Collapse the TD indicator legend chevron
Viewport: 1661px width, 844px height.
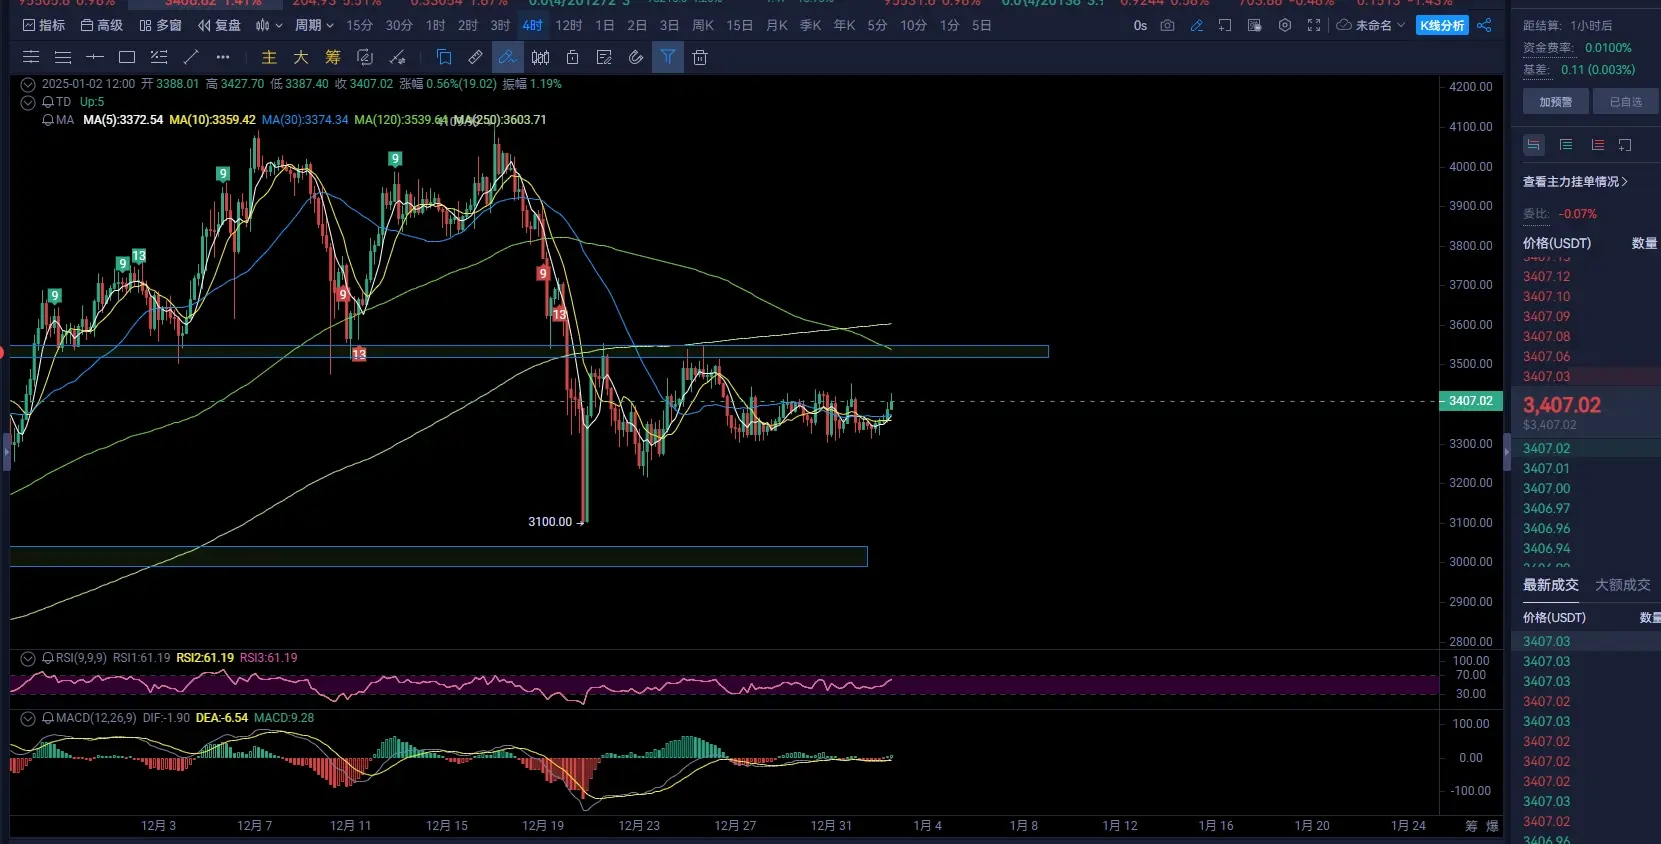(x=28, y=102)
